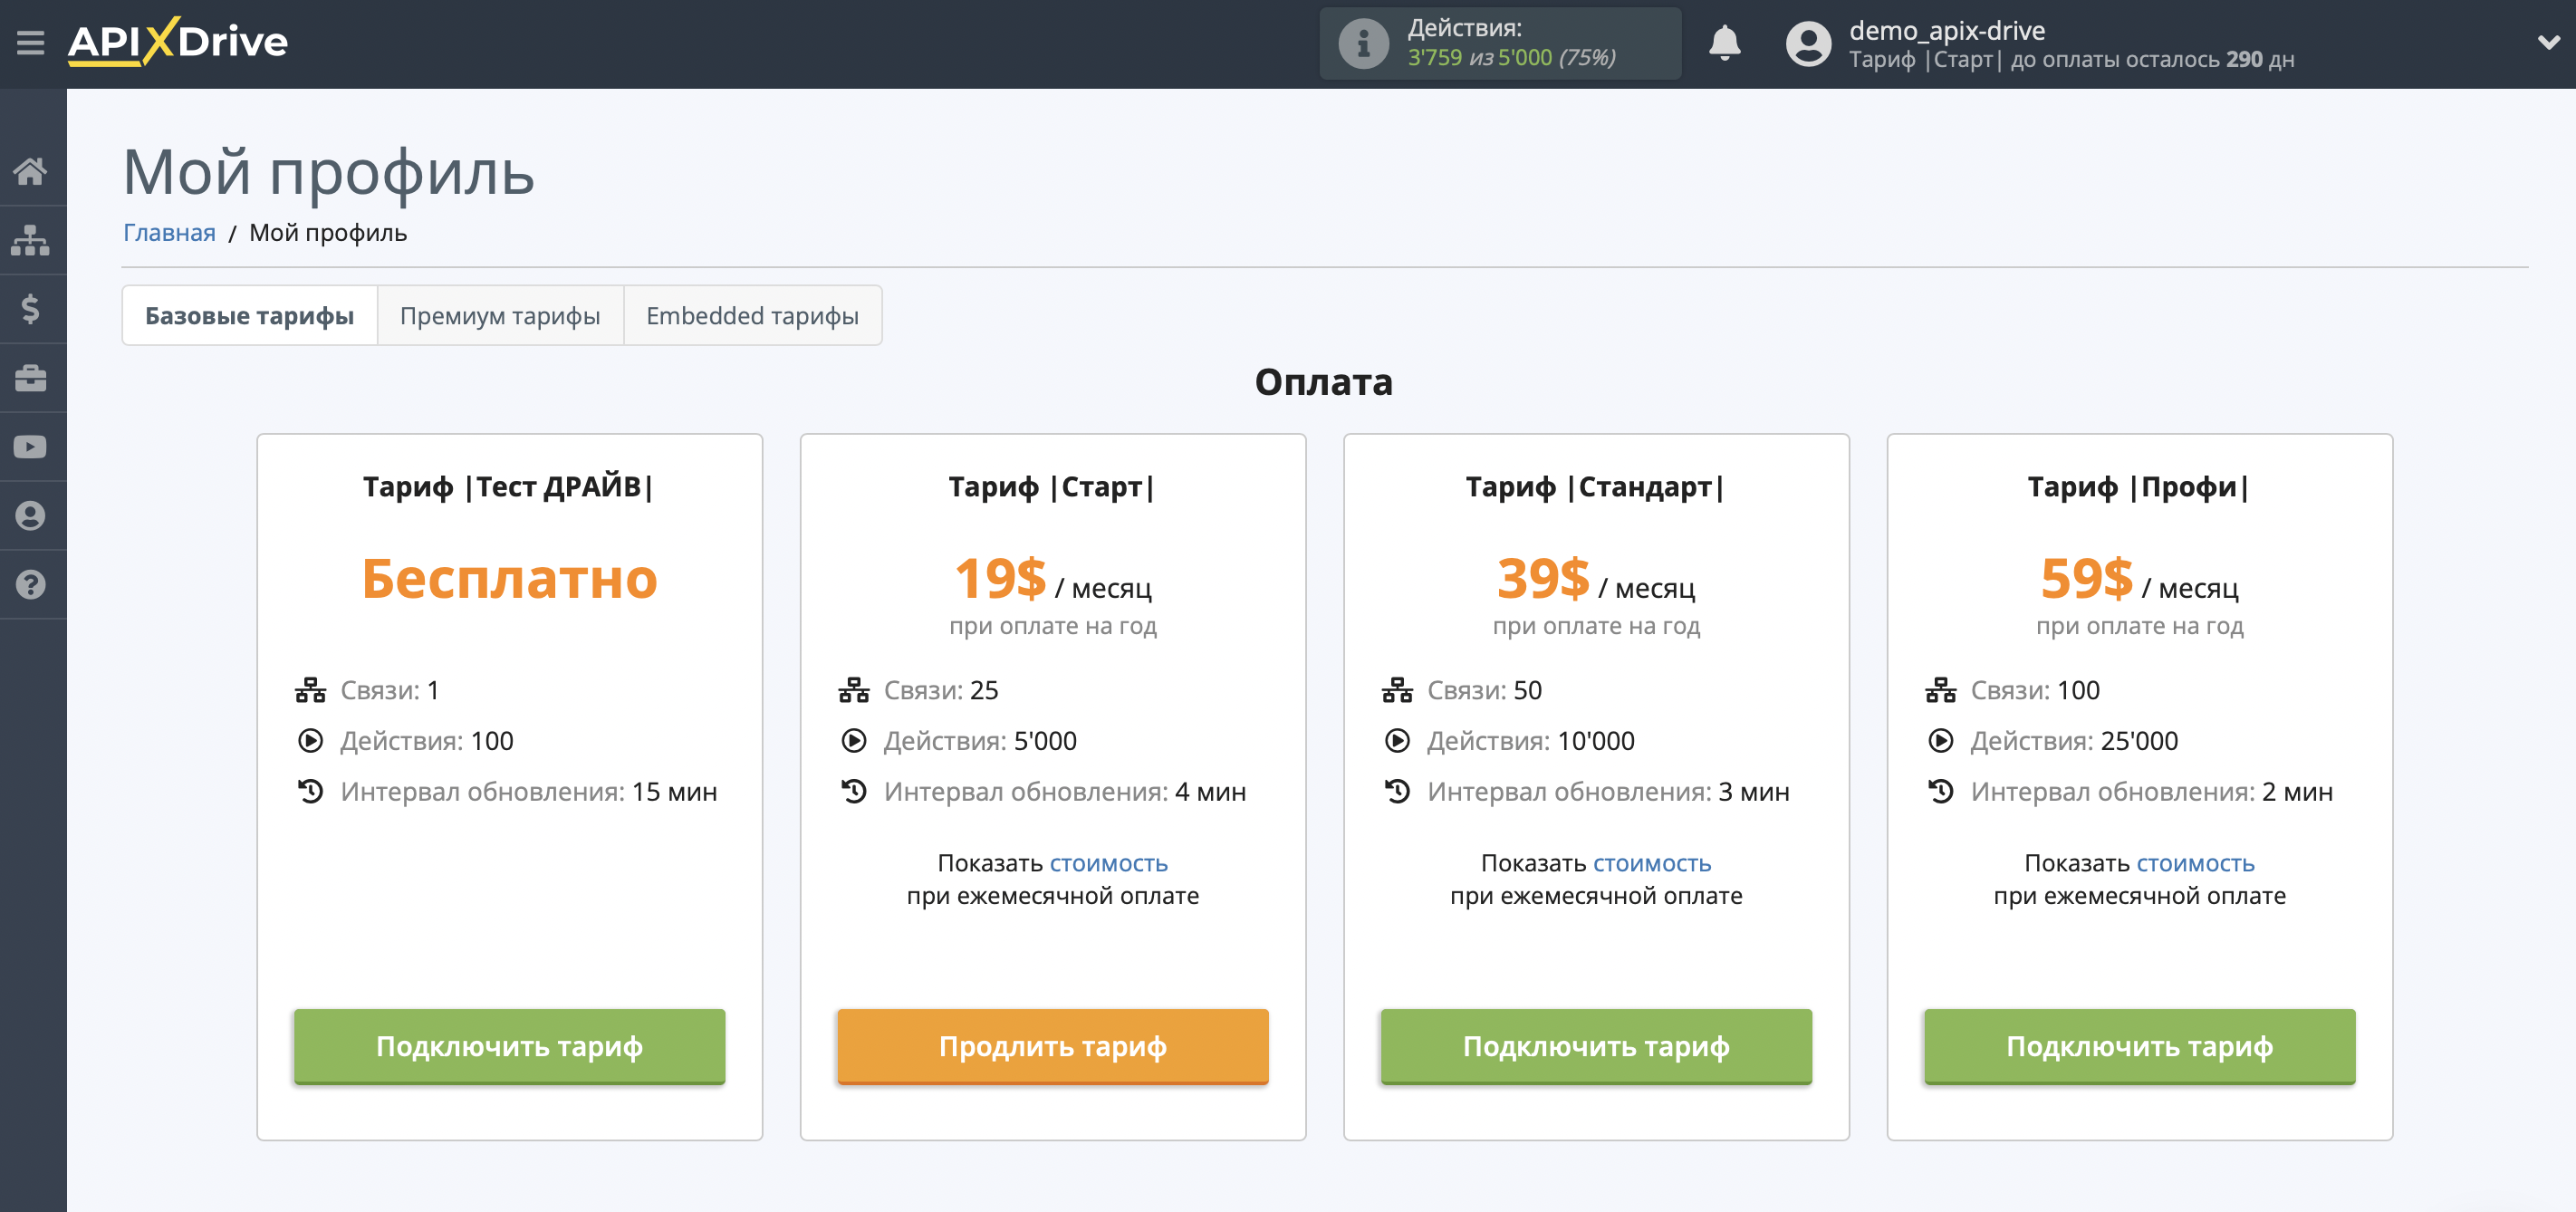Show monthly стоимость for Старт tariff
Screen dimensions: 2576x1212
click(x=1108, y=863)
